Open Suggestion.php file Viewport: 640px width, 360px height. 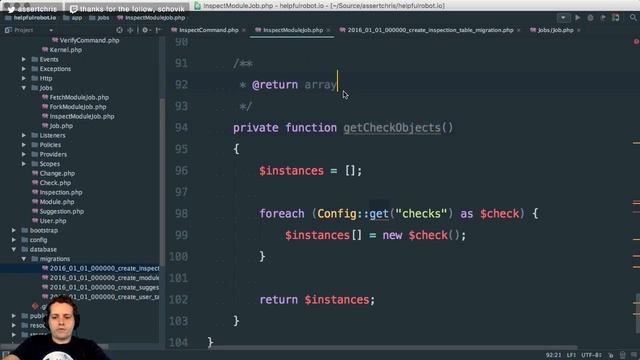(x=58, y=211)
